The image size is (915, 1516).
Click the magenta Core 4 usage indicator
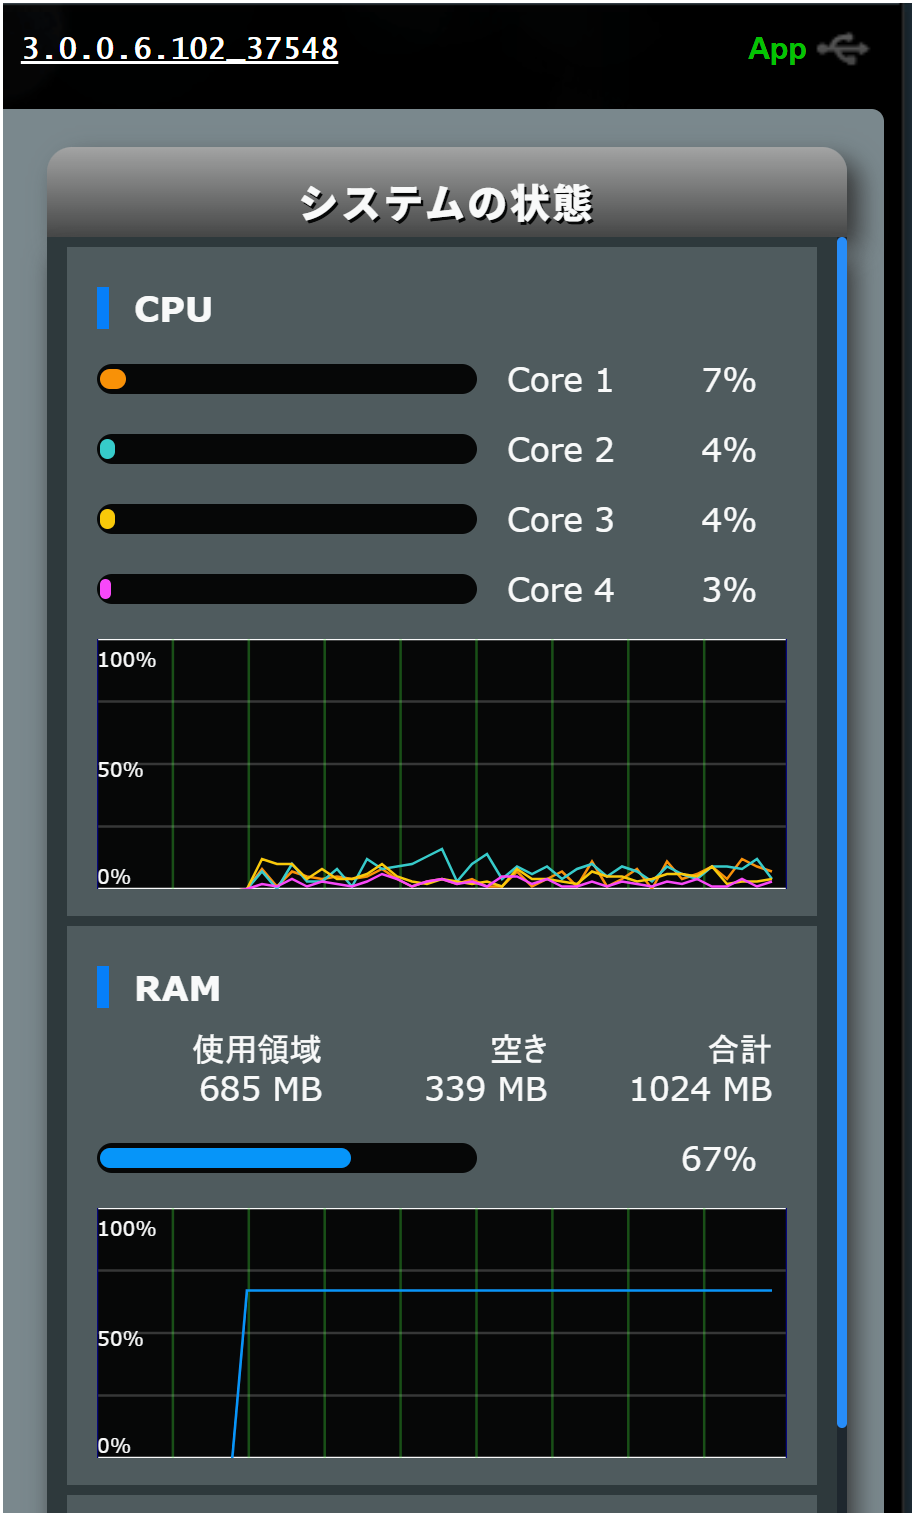(106, 590)
